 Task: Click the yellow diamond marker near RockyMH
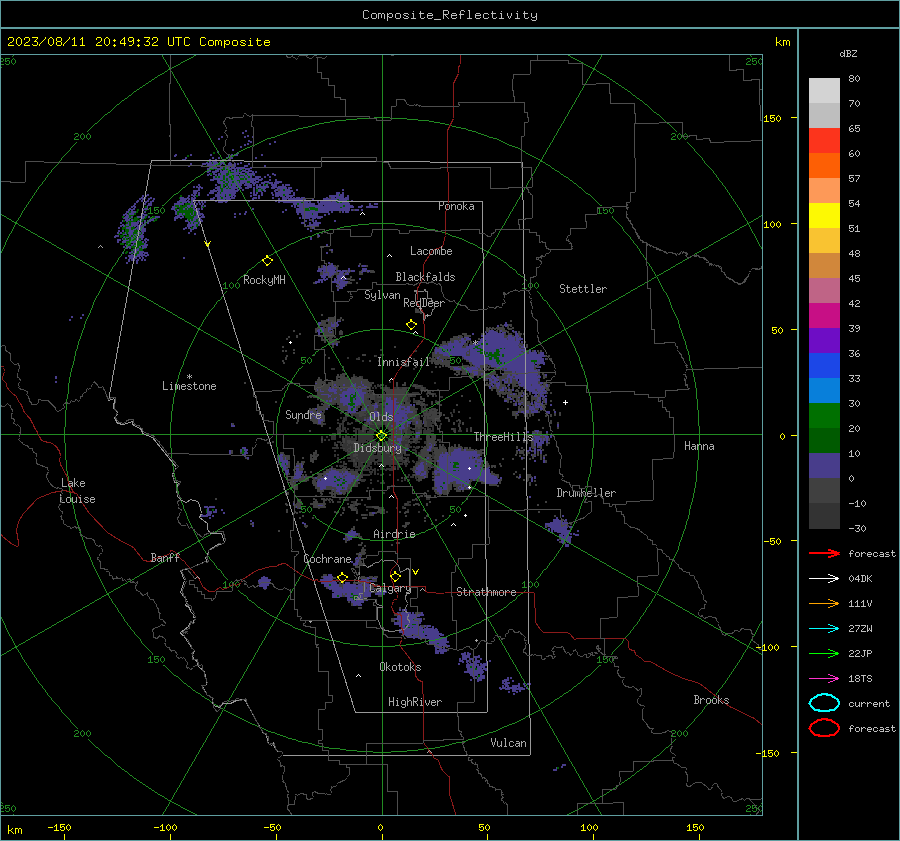pyautogui.click(x=267, y=261)
